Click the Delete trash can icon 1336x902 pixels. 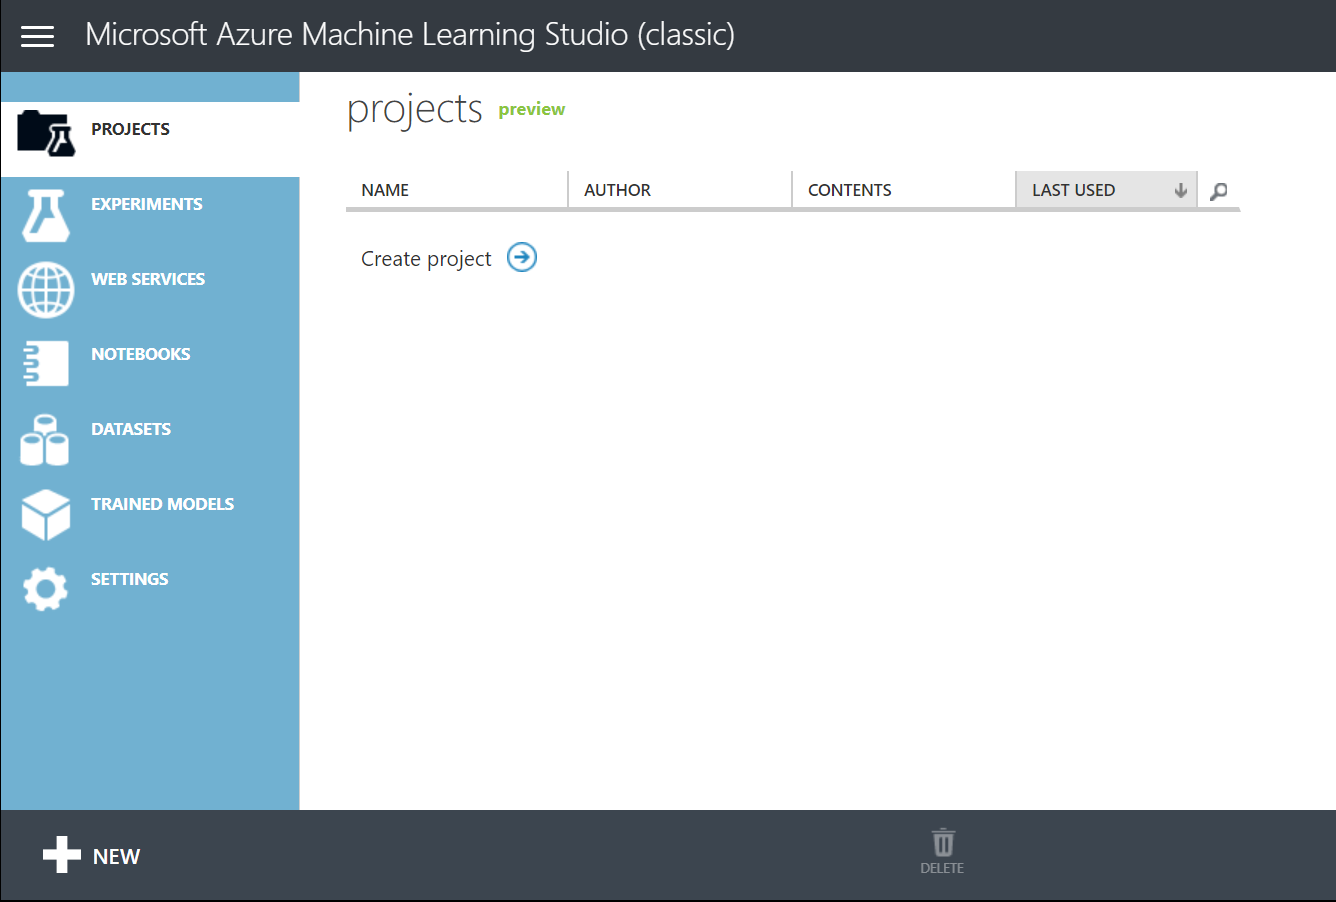click(943, 841)
